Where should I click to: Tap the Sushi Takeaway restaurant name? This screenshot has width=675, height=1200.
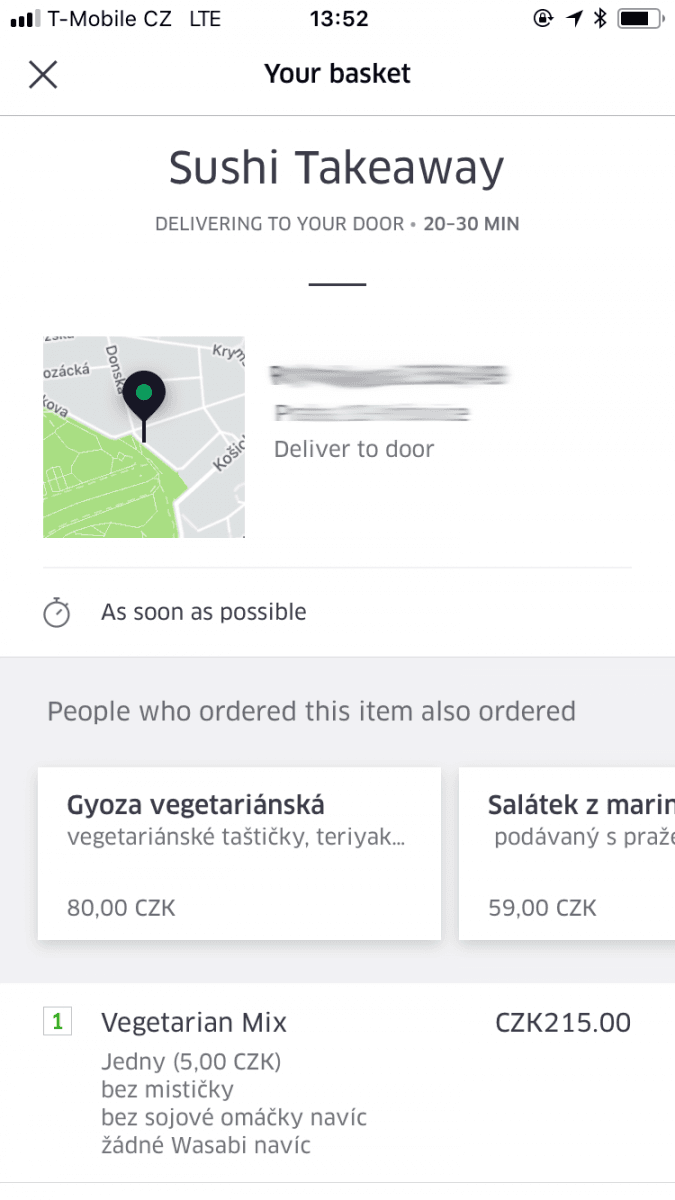click(x=337, y=166)
